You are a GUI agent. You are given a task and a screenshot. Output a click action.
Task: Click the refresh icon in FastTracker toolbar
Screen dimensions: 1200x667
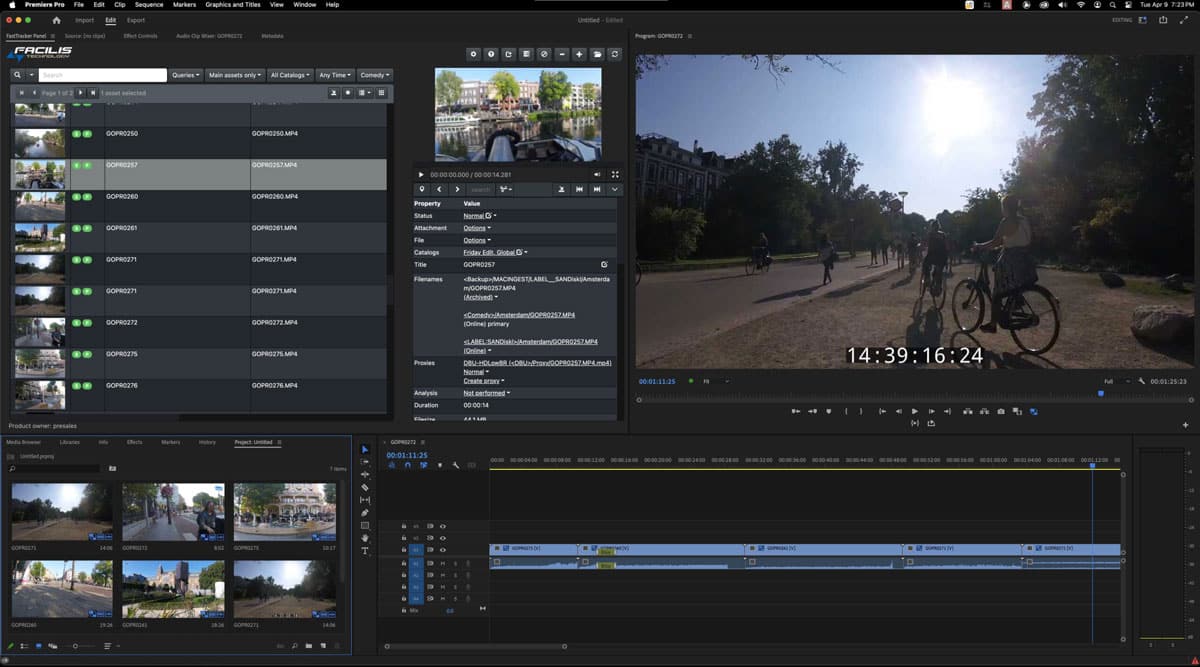[614, 54]
